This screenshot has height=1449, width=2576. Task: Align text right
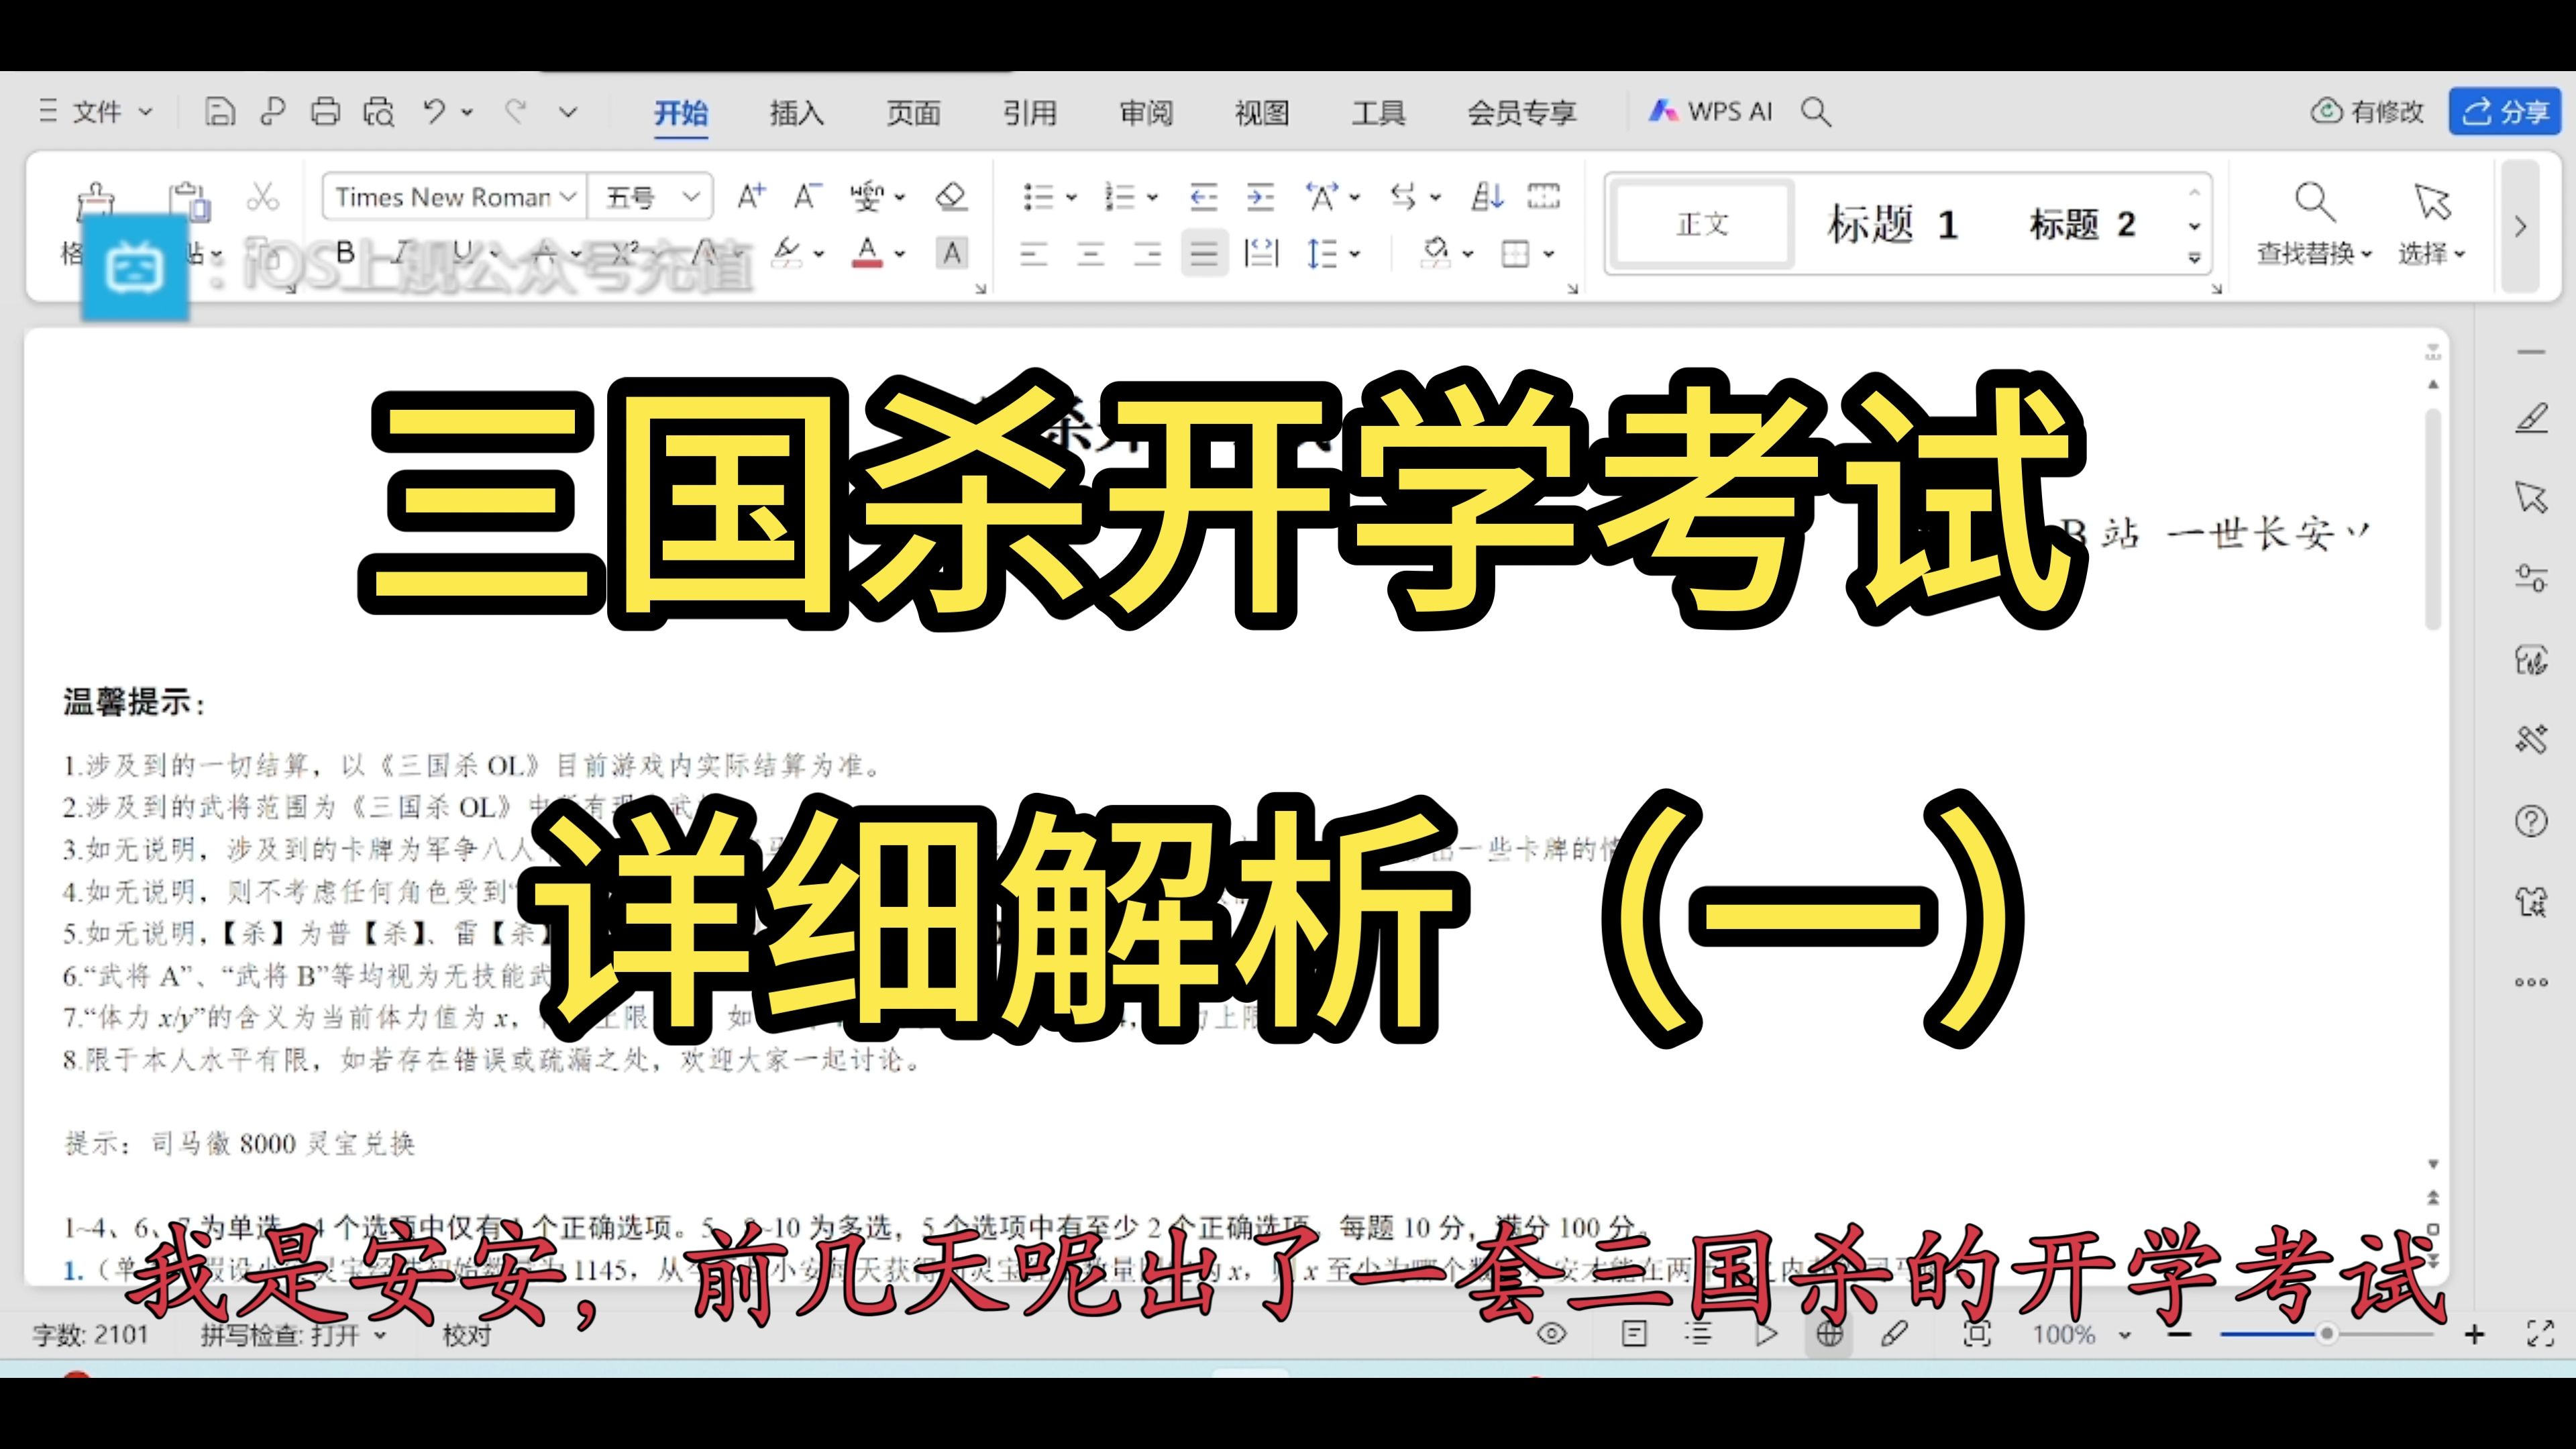pos(1147,254)
